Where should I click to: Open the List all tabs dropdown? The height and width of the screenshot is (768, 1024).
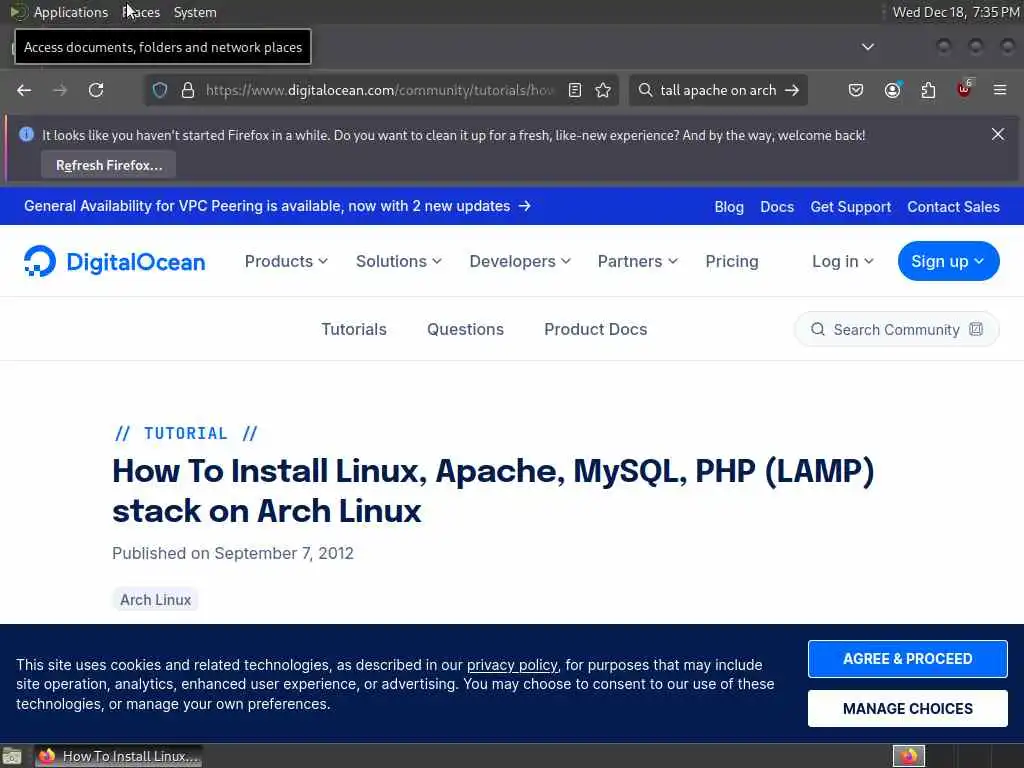[x=868, y=47]
